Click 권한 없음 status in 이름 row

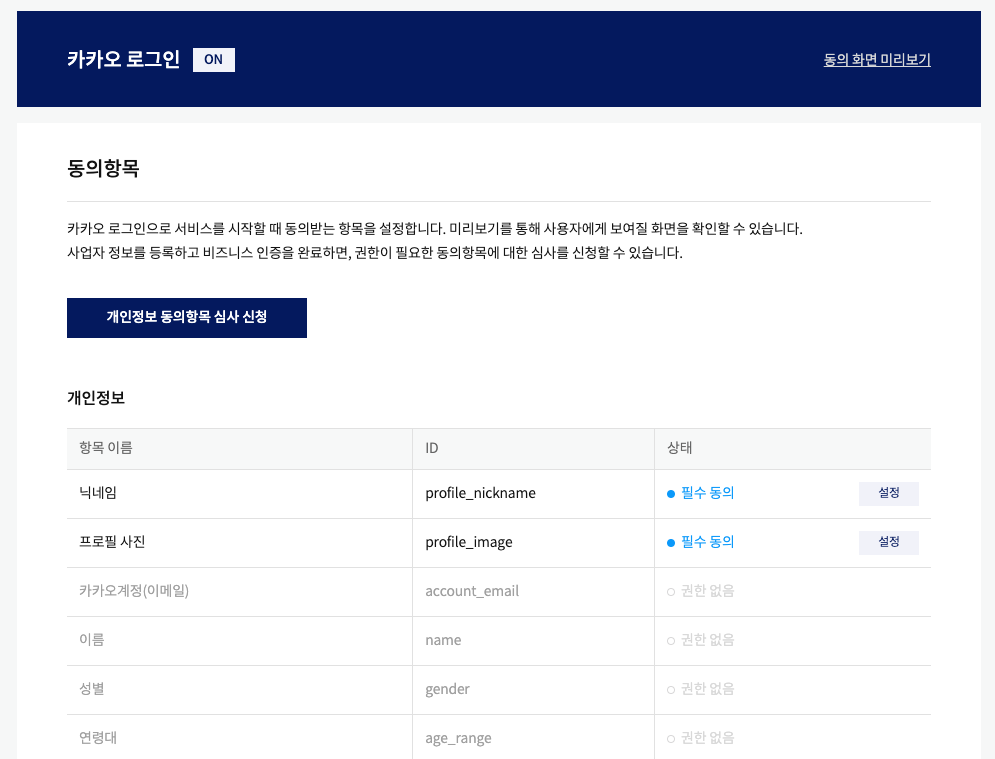click(701, 640)
